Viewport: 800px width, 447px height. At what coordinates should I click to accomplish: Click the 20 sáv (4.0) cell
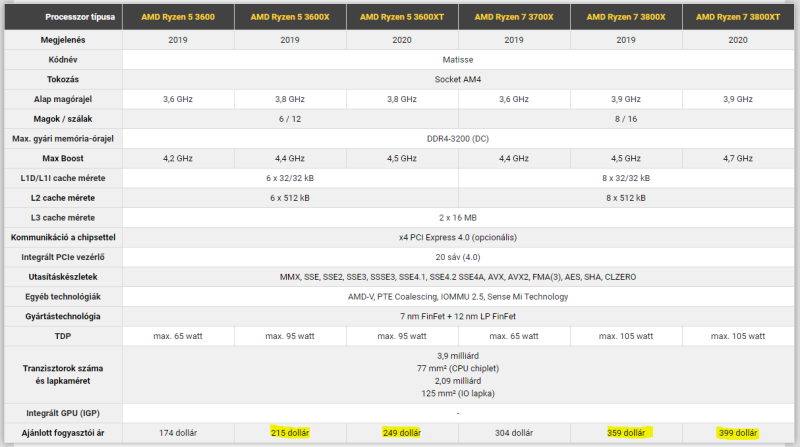[458, 257]
